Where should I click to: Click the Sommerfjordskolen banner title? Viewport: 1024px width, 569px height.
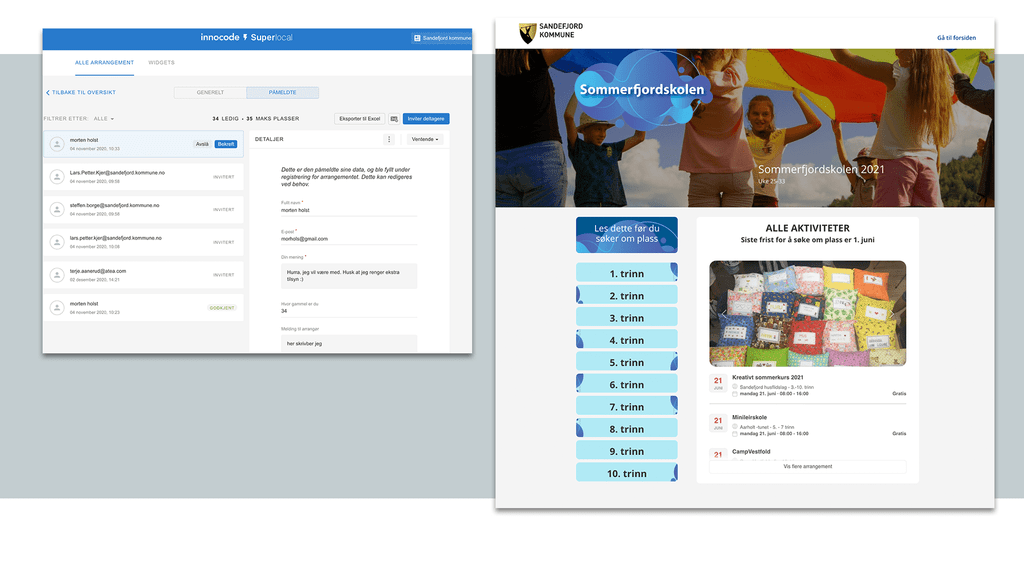[x=642, y=89]
